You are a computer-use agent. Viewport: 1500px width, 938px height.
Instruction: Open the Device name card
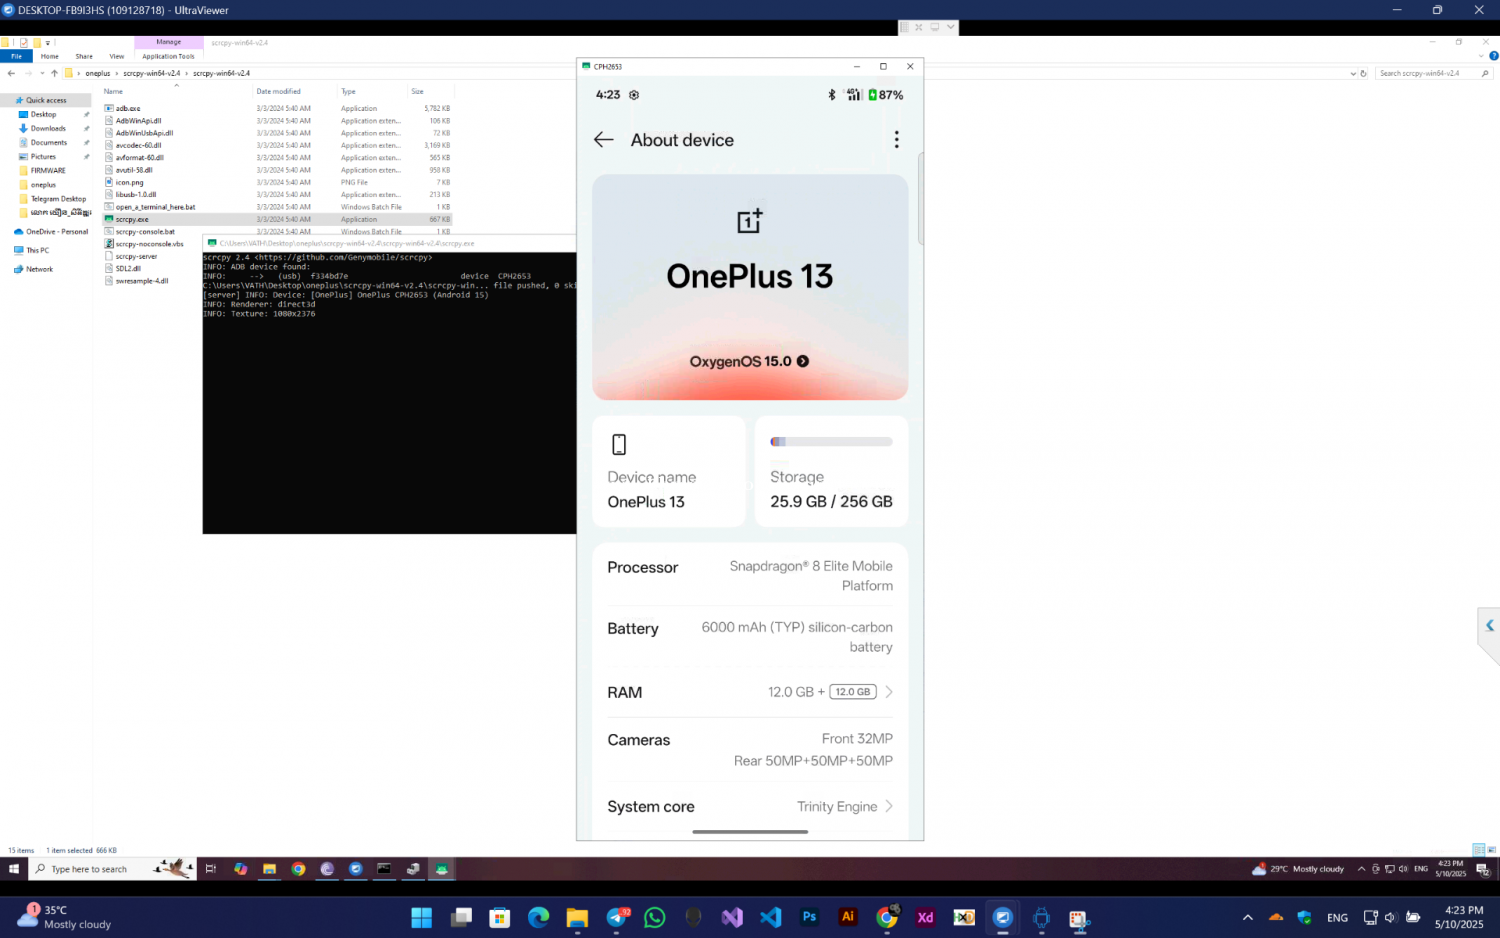coord(669,472)
